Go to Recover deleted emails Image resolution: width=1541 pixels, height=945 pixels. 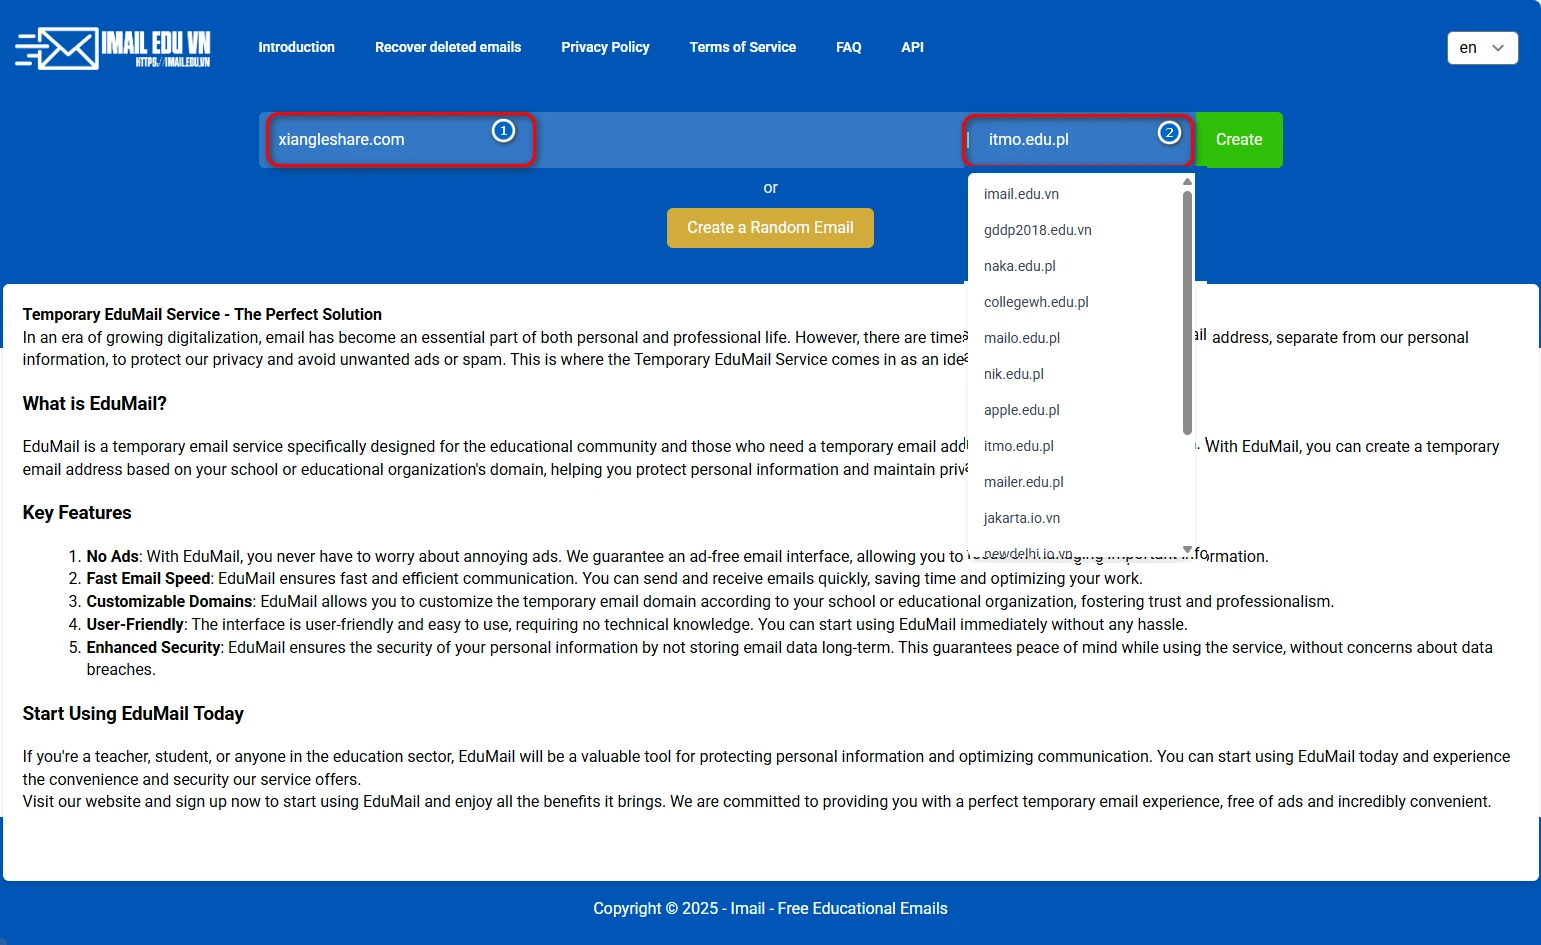(448, 47)
